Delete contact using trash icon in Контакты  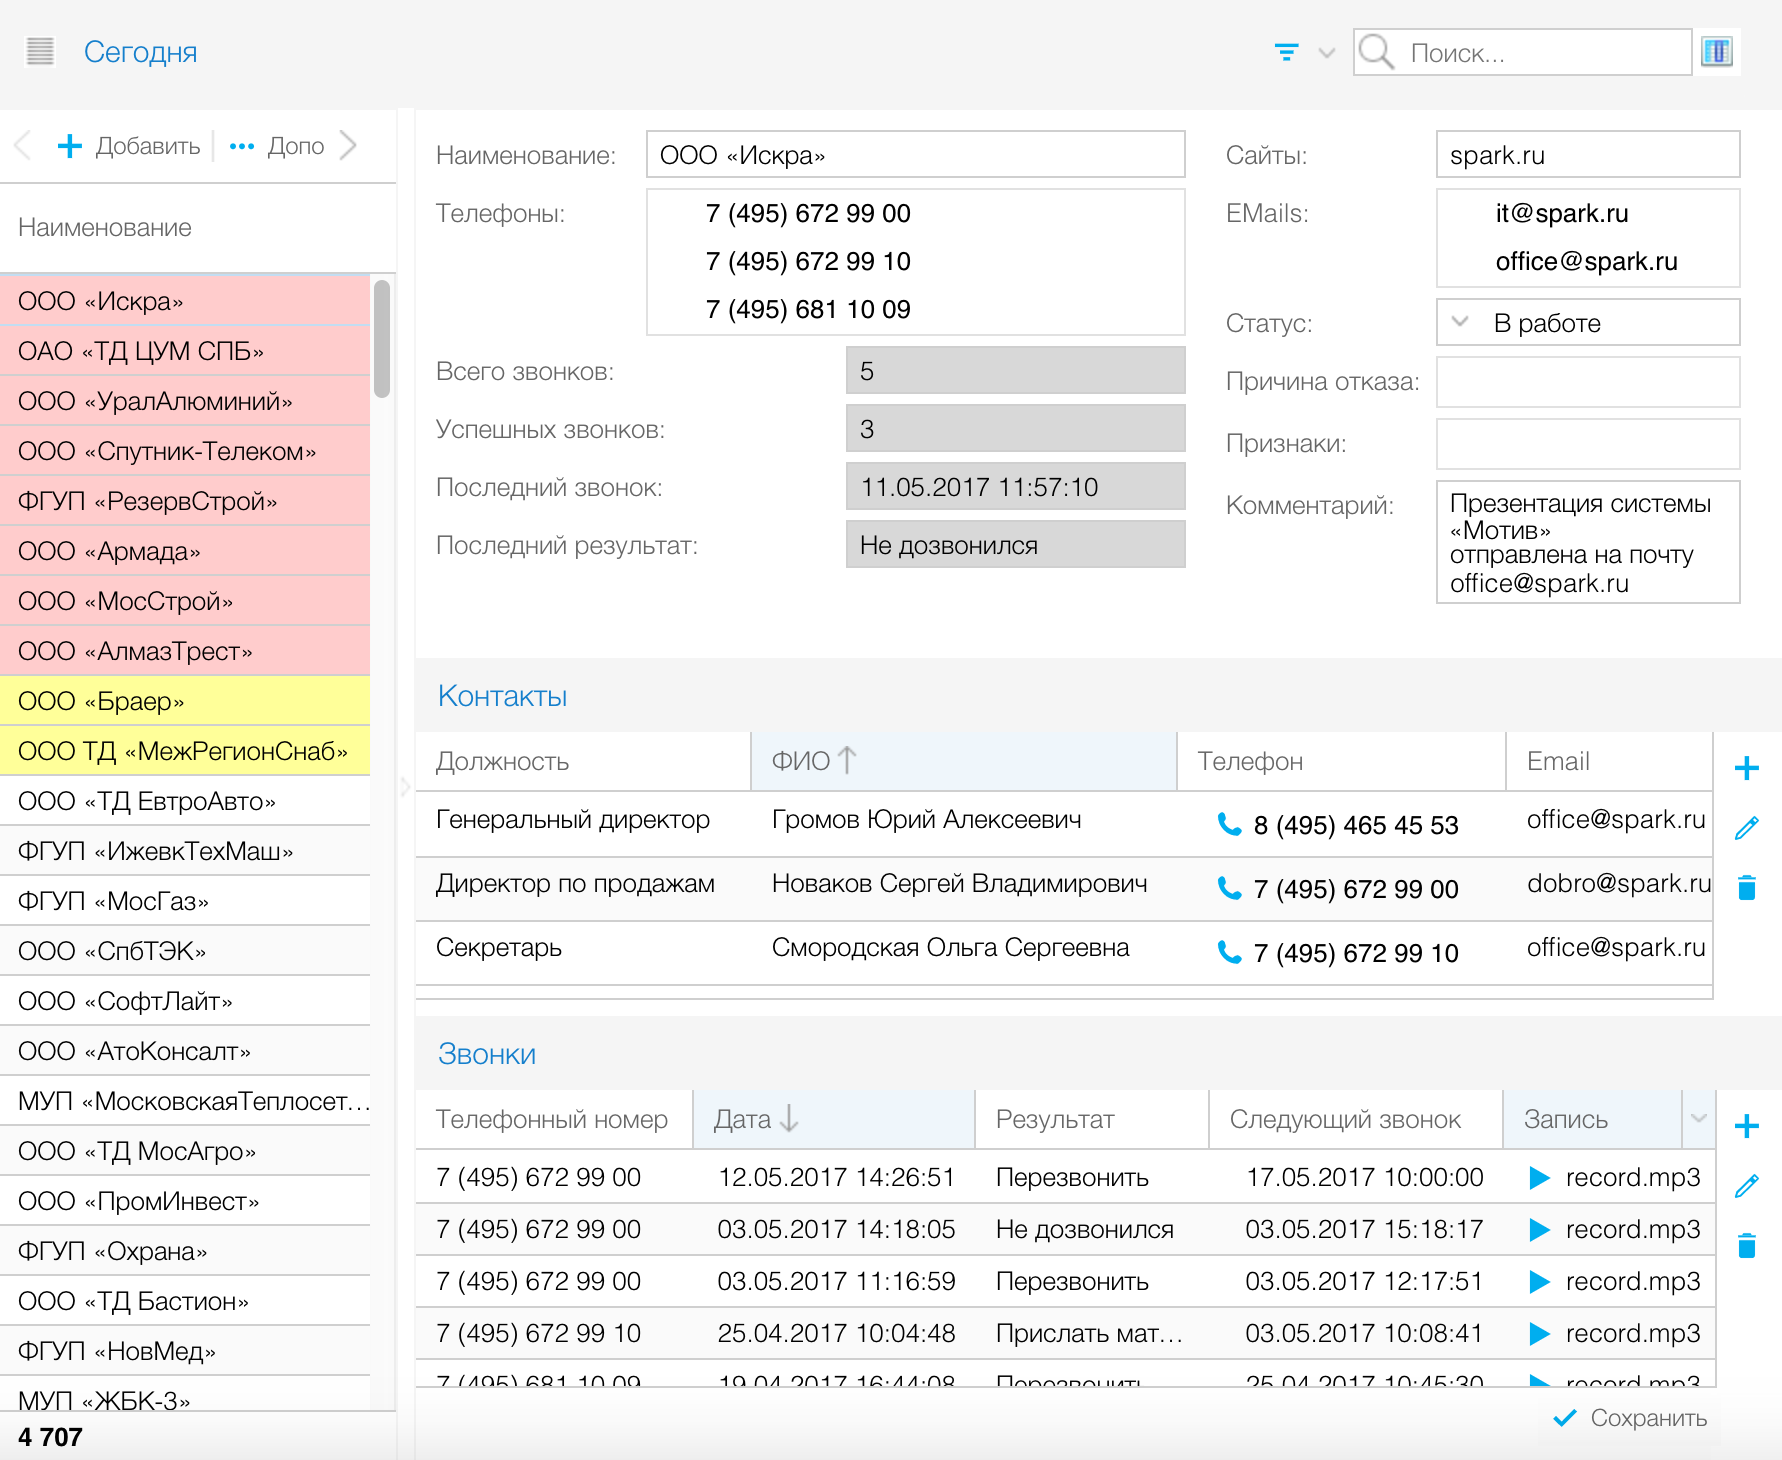[x=1746, y=887]
